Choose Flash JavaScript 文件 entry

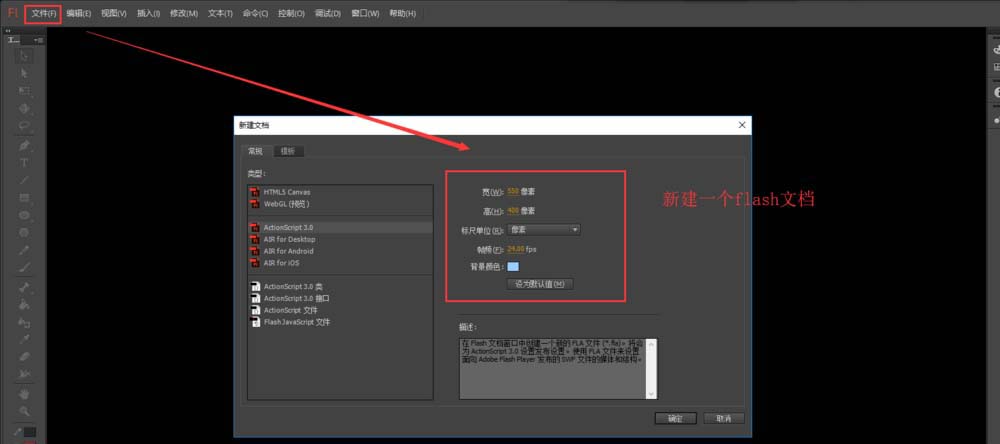click(x=340, y=322)
